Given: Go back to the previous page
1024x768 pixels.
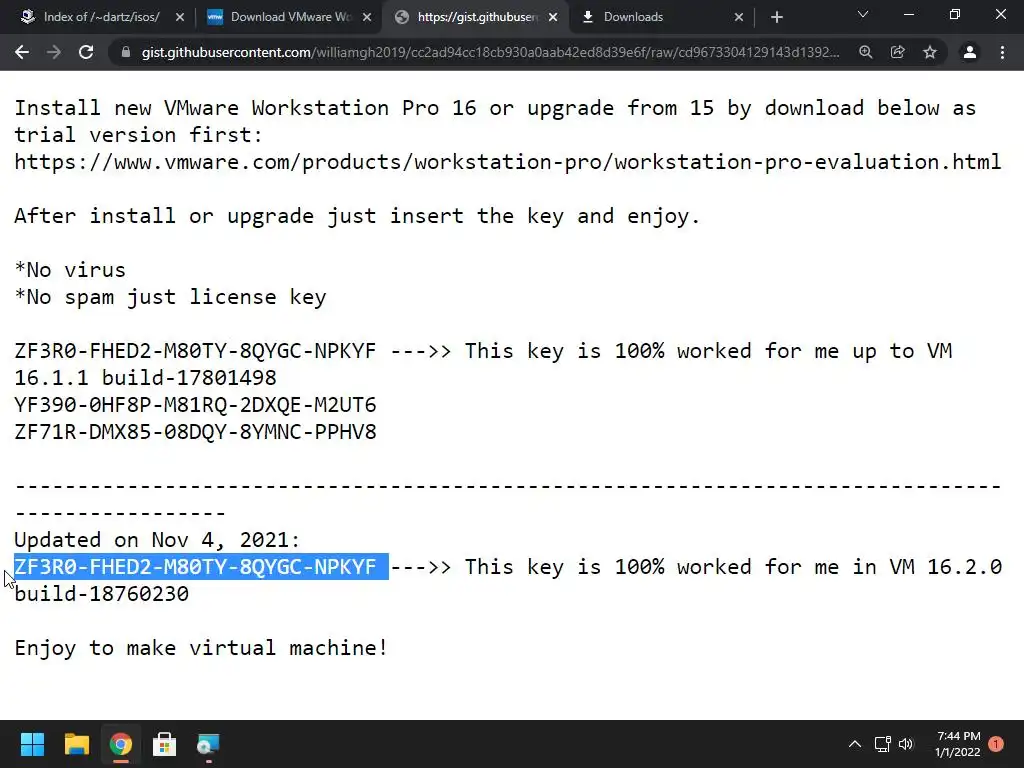Looking at the screenshot, I should (x=22, y=52).
